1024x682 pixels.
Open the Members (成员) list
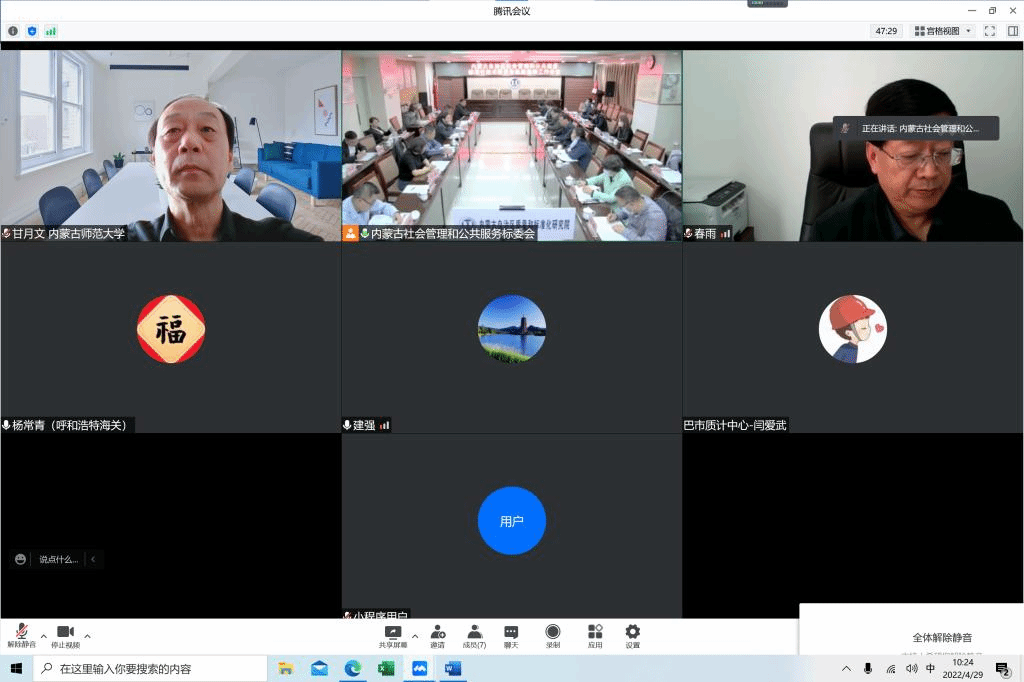[x=474, y=634]
